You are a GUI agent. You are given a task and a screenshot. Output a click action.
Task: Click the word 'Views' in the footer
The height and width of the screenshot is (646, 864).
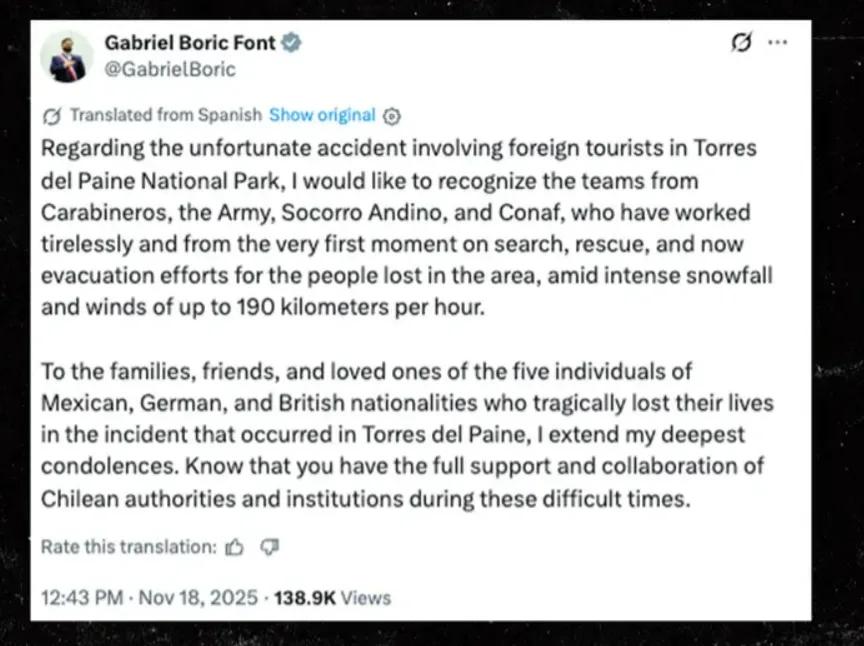(366, 598)
